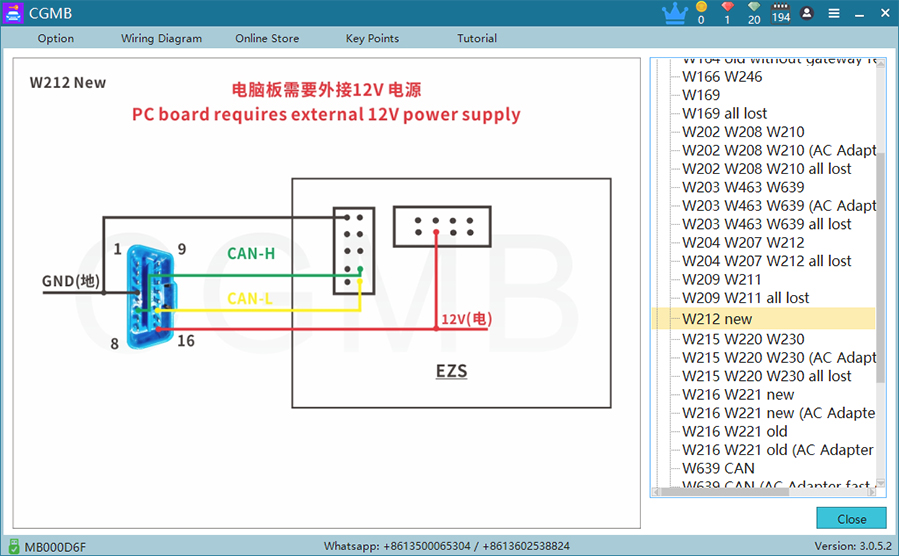The image size is (900, 556).
Task: Click the green diamond icon
Action: click(x=753, y=8)
